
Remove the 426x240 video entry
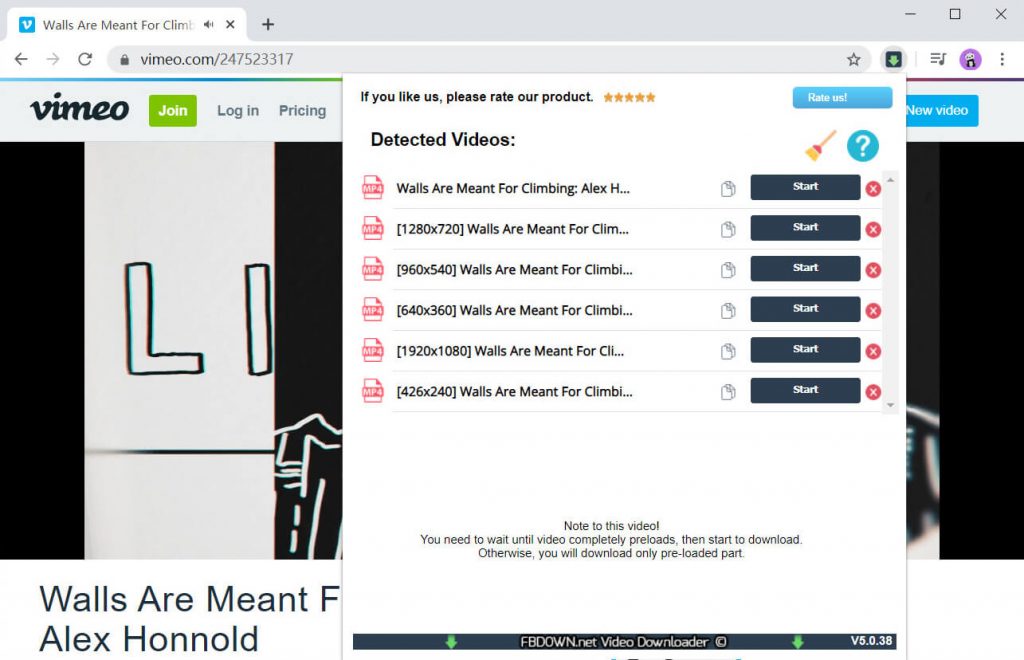(873, 392)
